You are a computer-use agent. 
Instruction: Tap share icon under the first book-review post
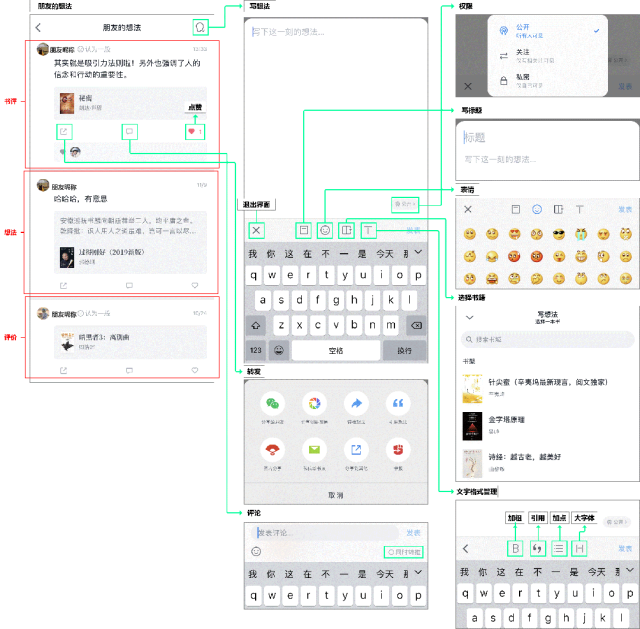[64, 132]
